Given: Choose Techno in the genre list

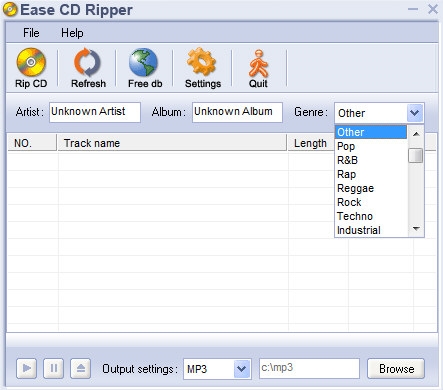Looking at the screenshot, I should pos(371,216).
